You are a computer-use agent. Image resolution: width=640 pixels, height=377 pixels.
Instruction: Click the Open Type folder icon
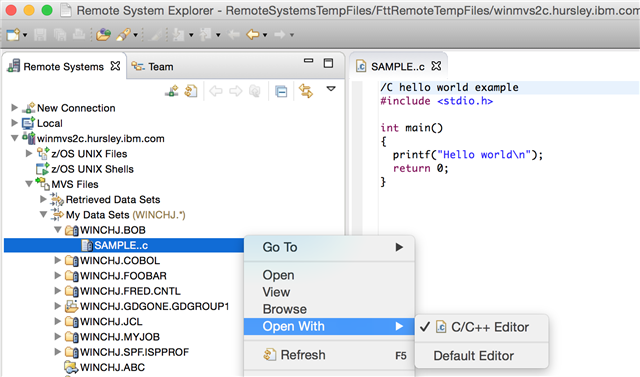103,35
